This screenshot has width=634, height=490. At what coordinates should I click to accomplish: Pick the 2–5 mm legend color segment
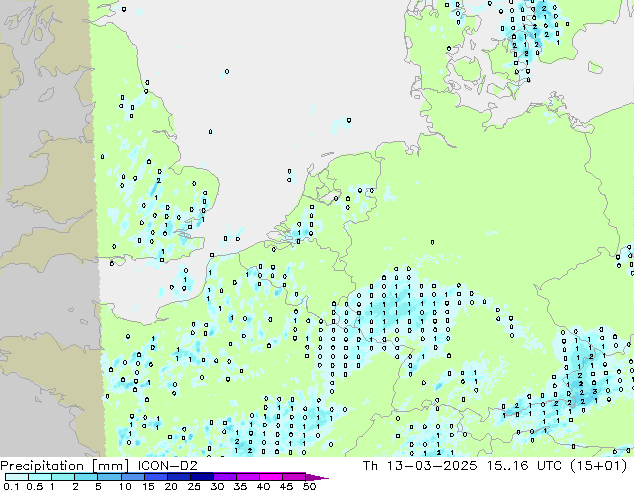pos(86,477)
